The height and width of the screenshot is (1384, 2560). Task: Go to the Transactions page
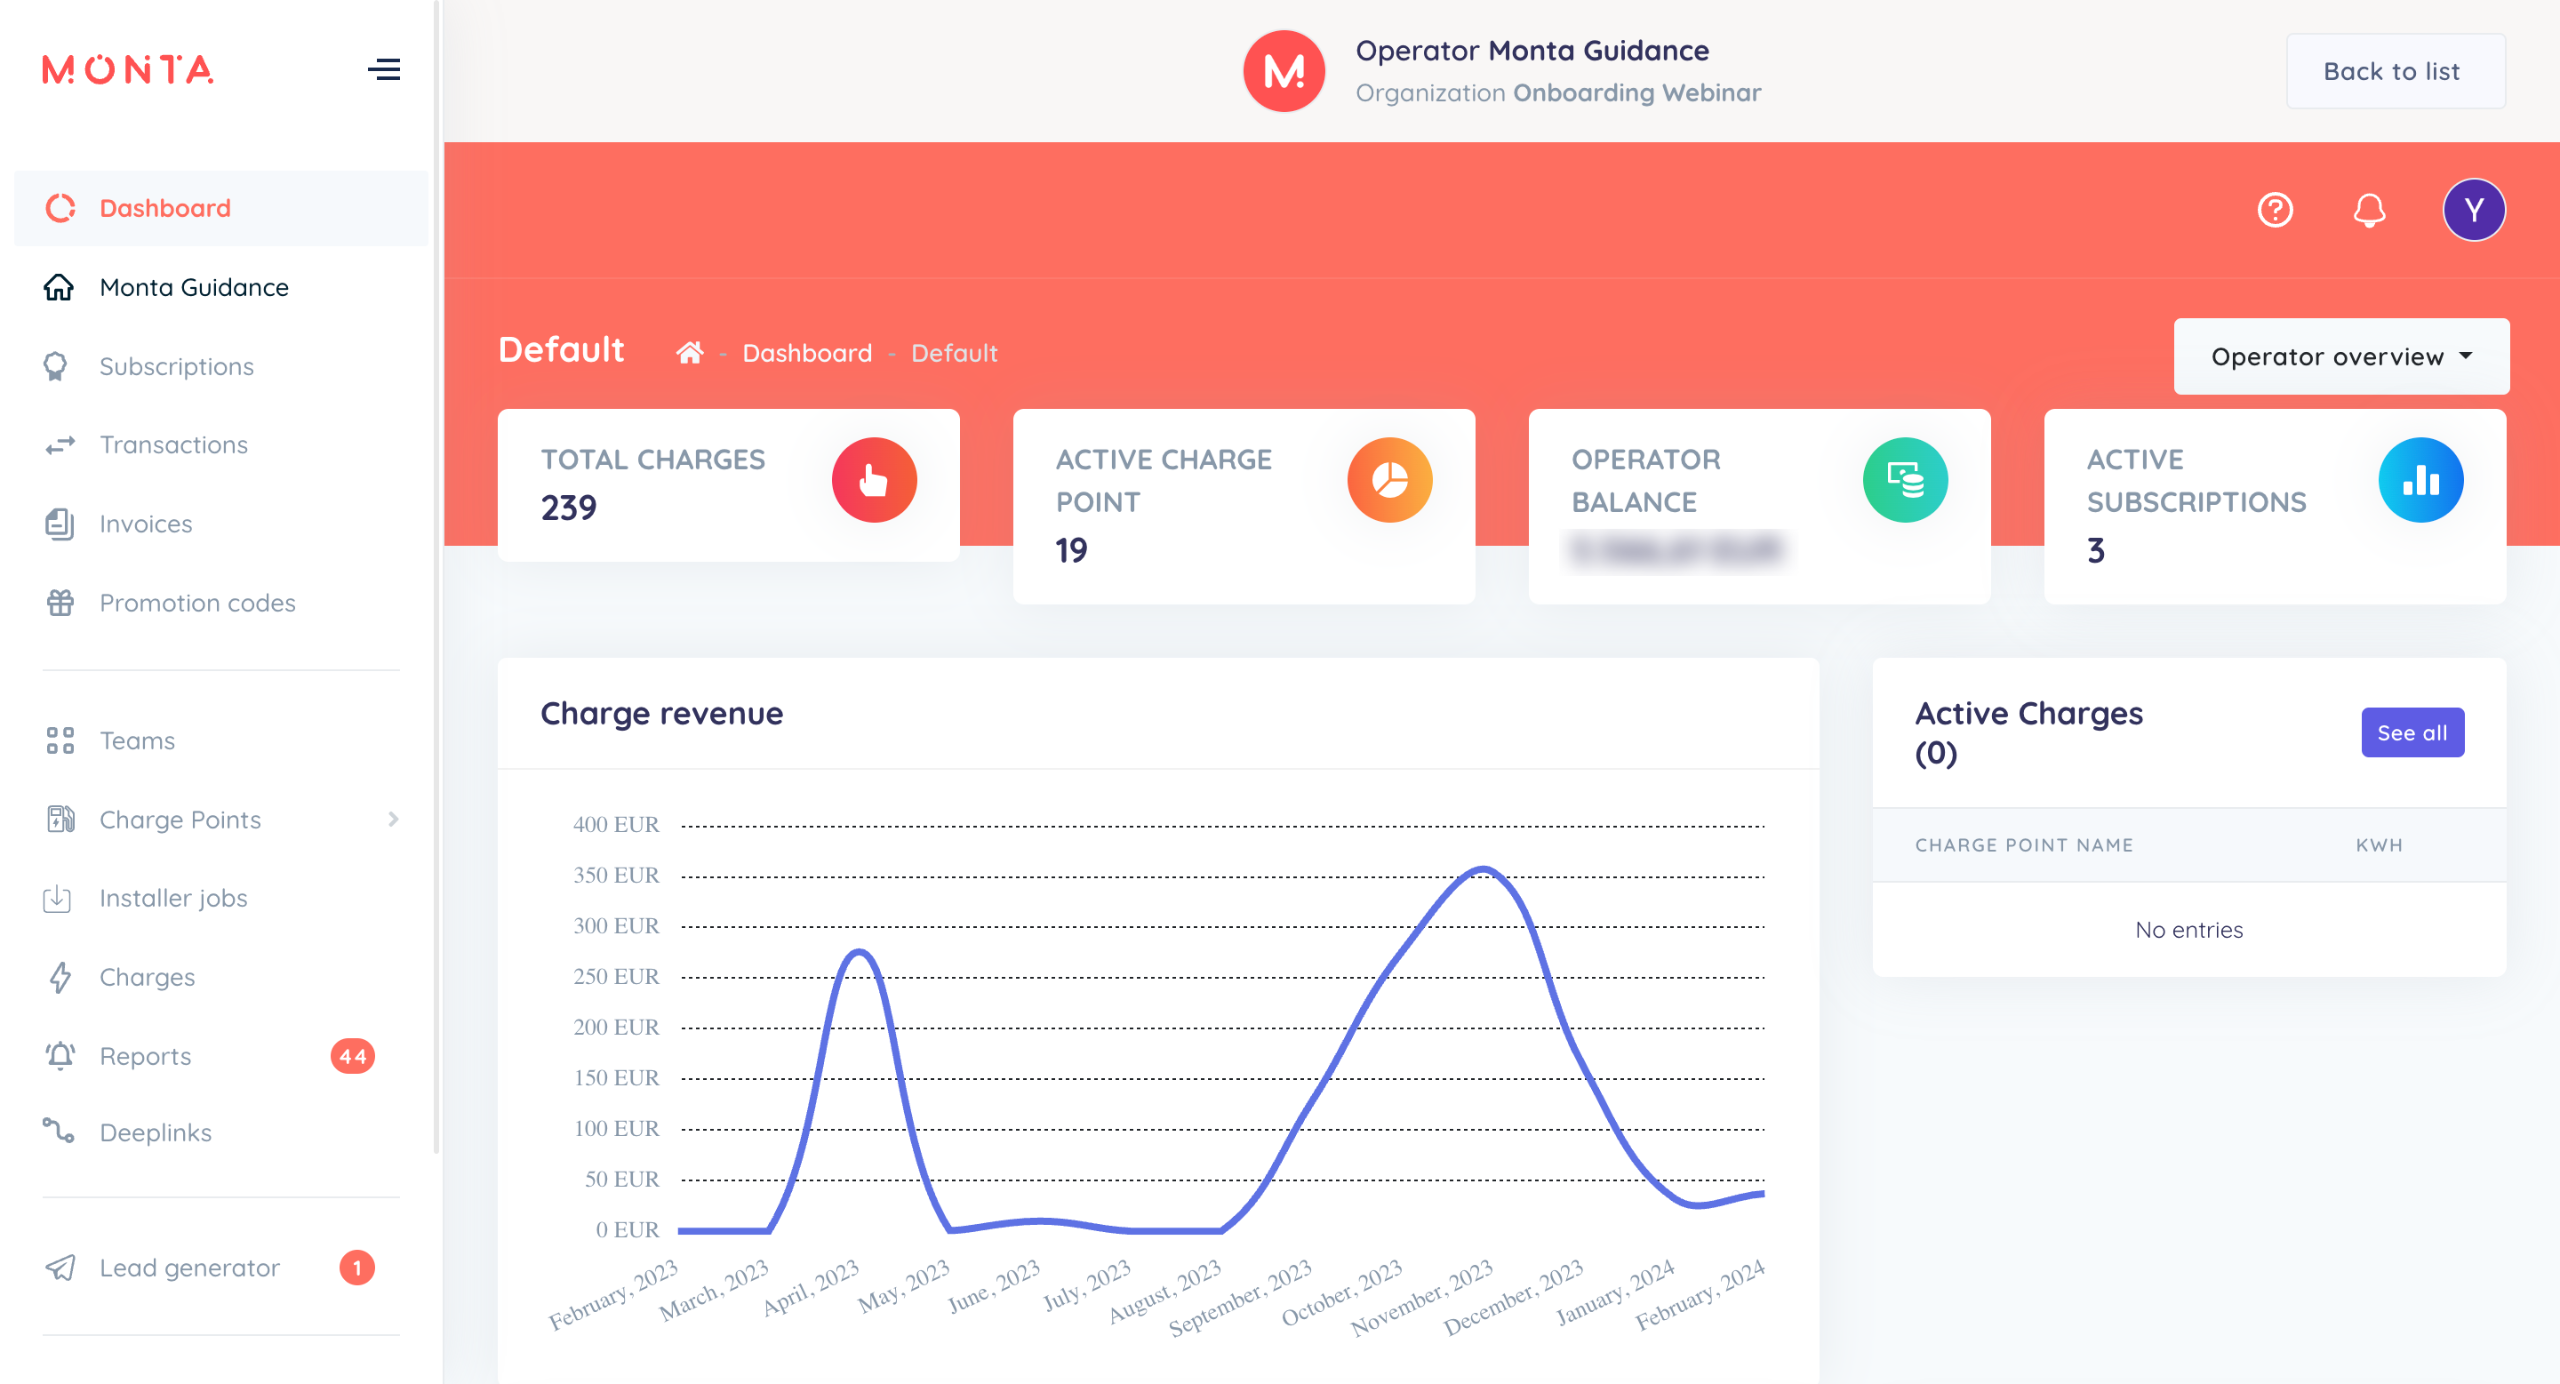[x=173, y=445]
